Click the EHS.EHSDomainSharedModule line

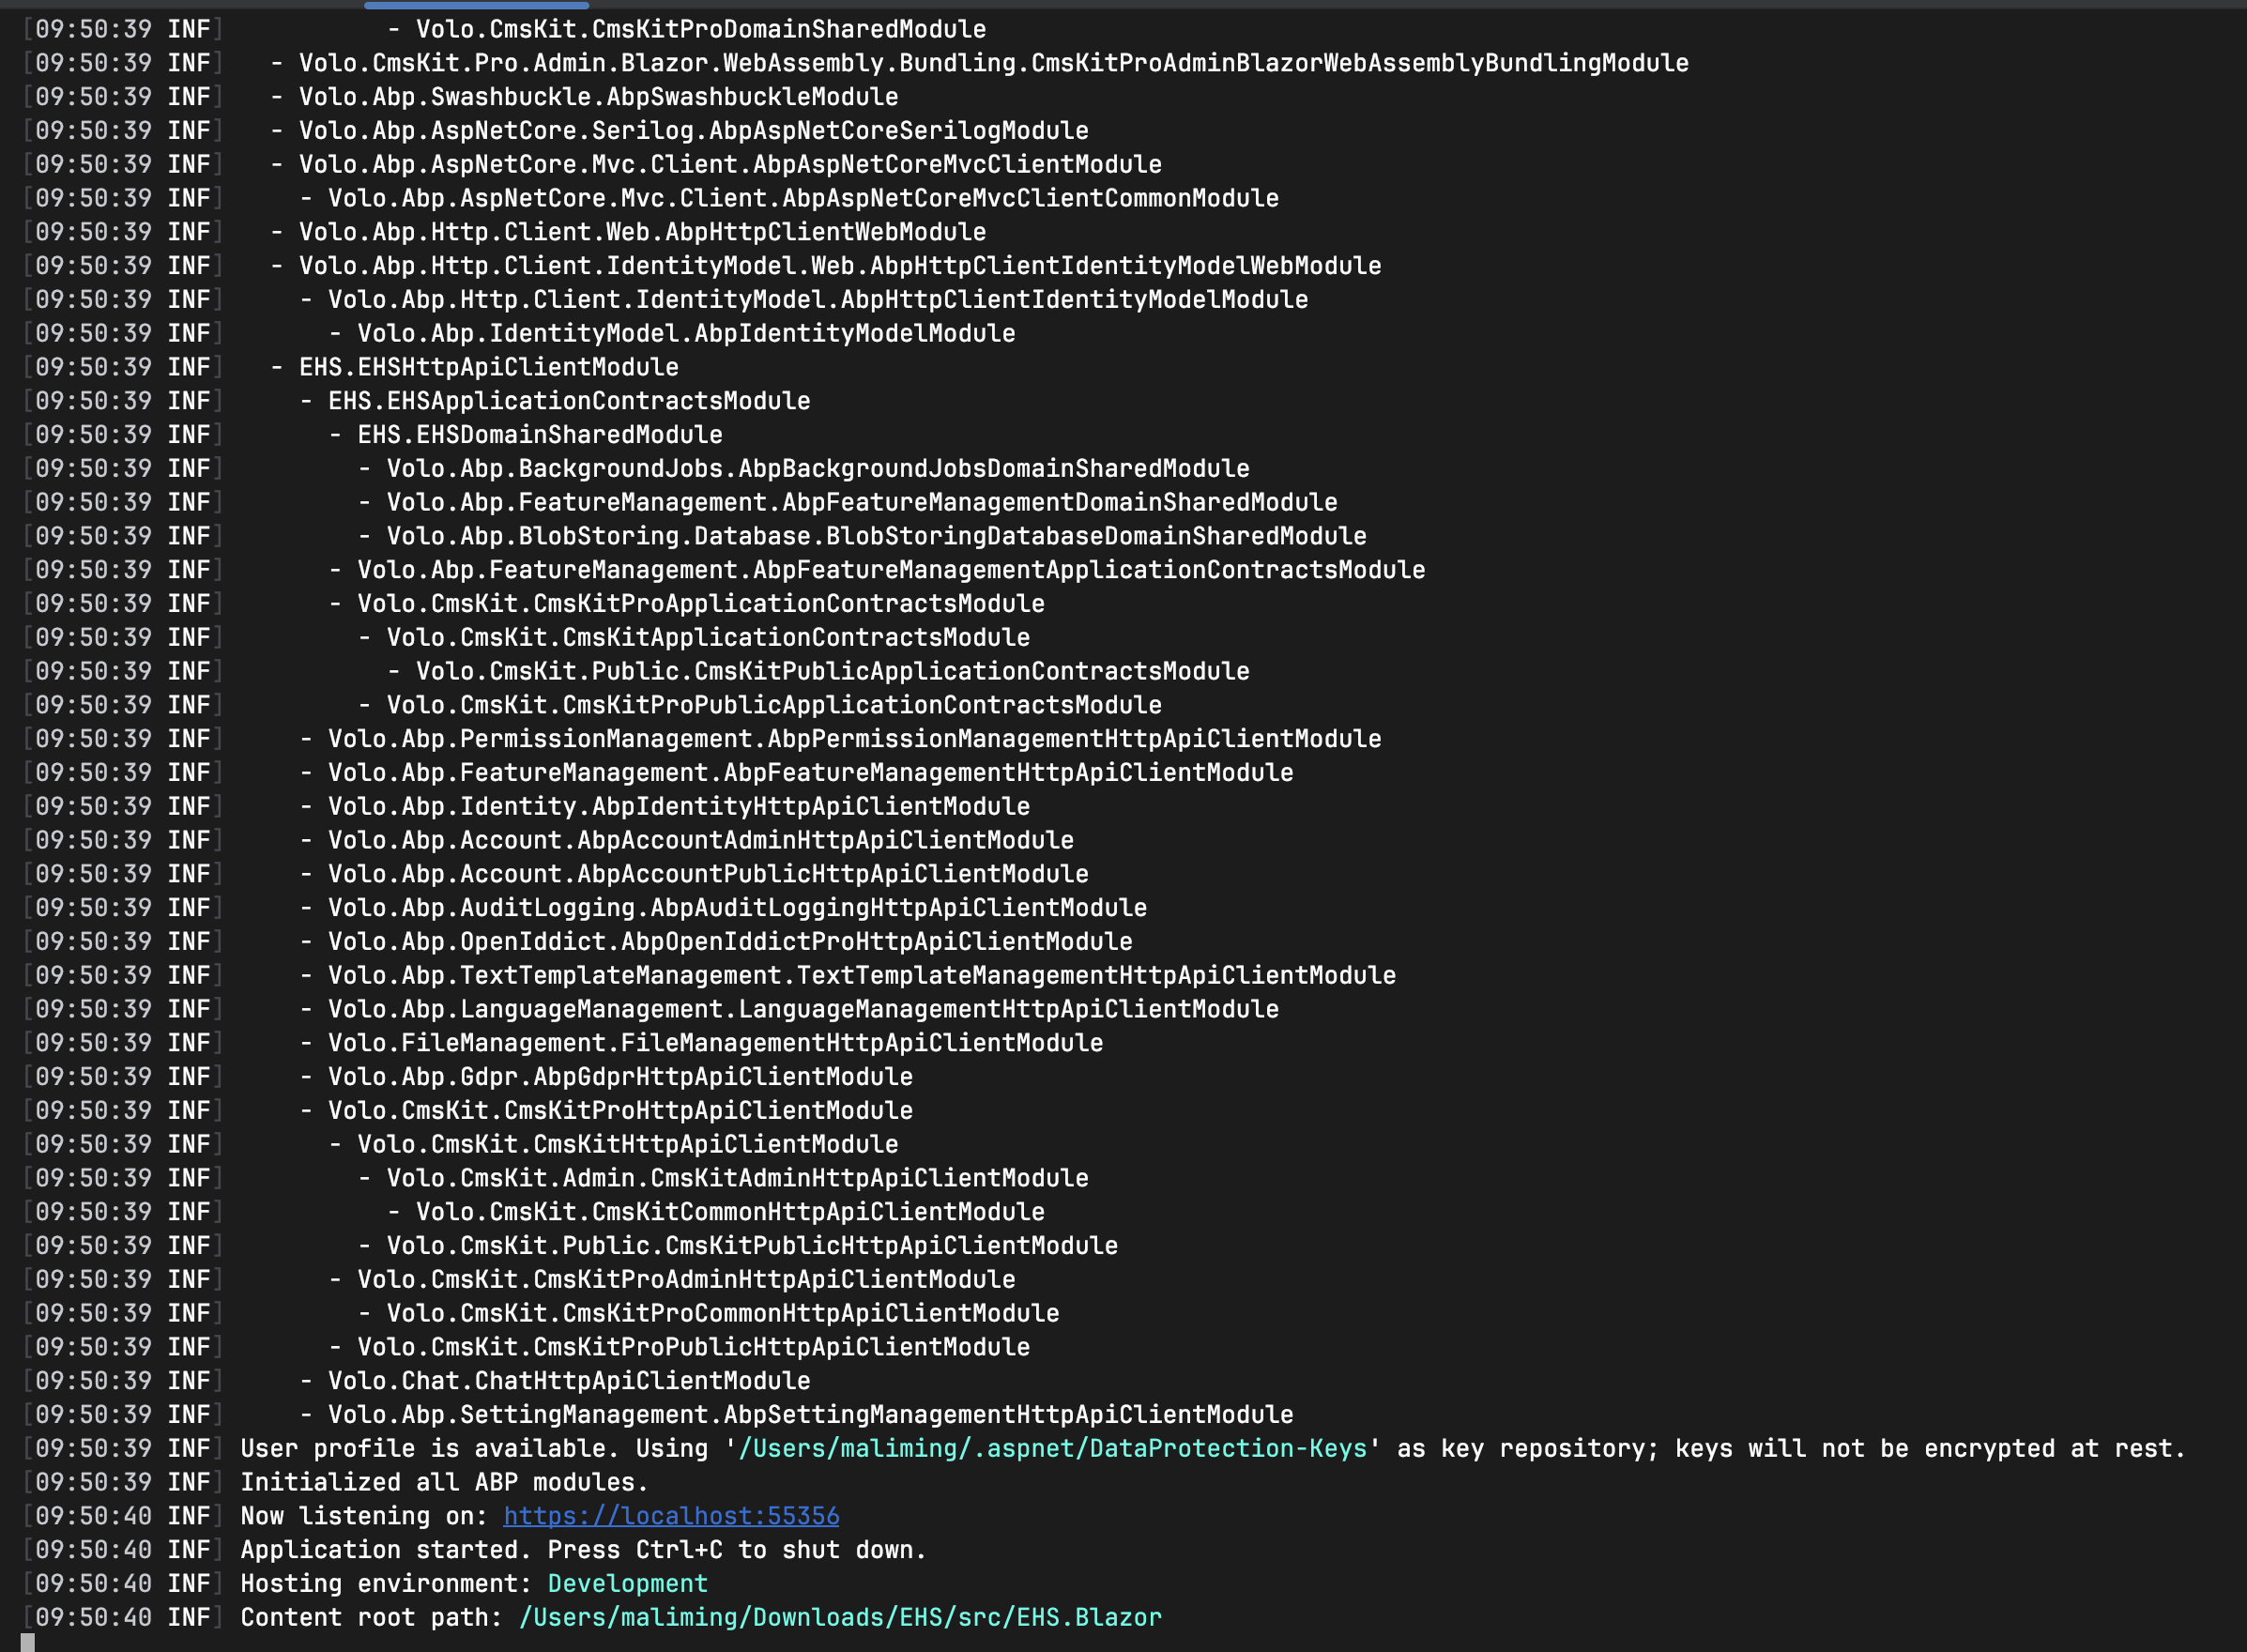pos(540,435)
